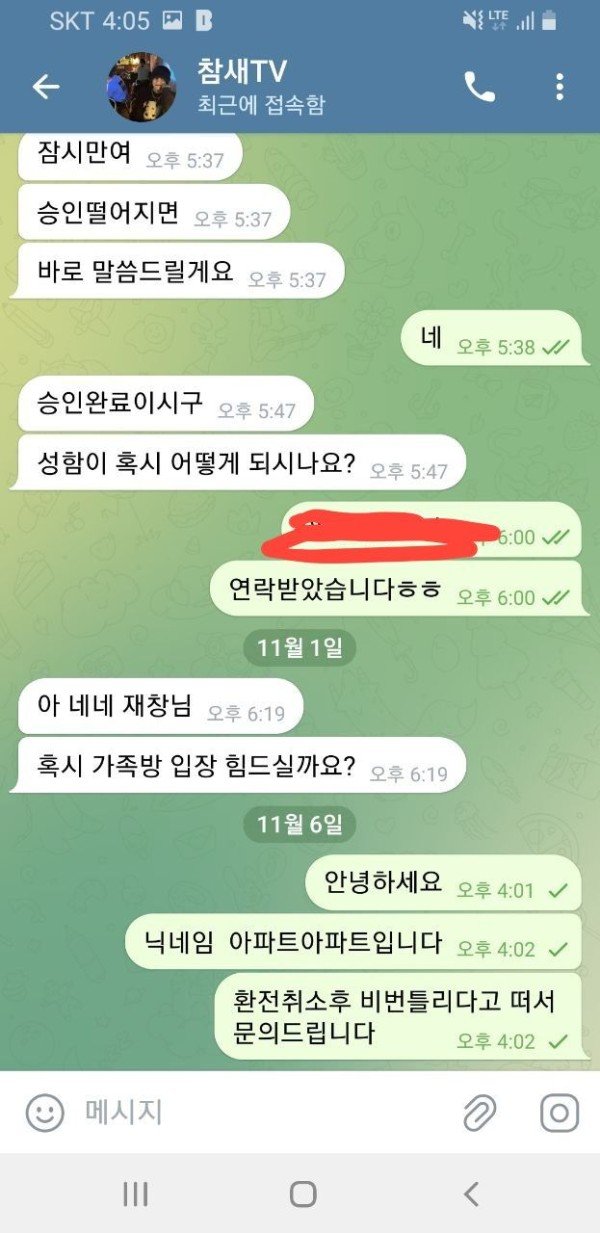Tap the message 성함이 혹시 어떻게 되시나요?
Screen dimensions: 600x1233
pos(239,463)
